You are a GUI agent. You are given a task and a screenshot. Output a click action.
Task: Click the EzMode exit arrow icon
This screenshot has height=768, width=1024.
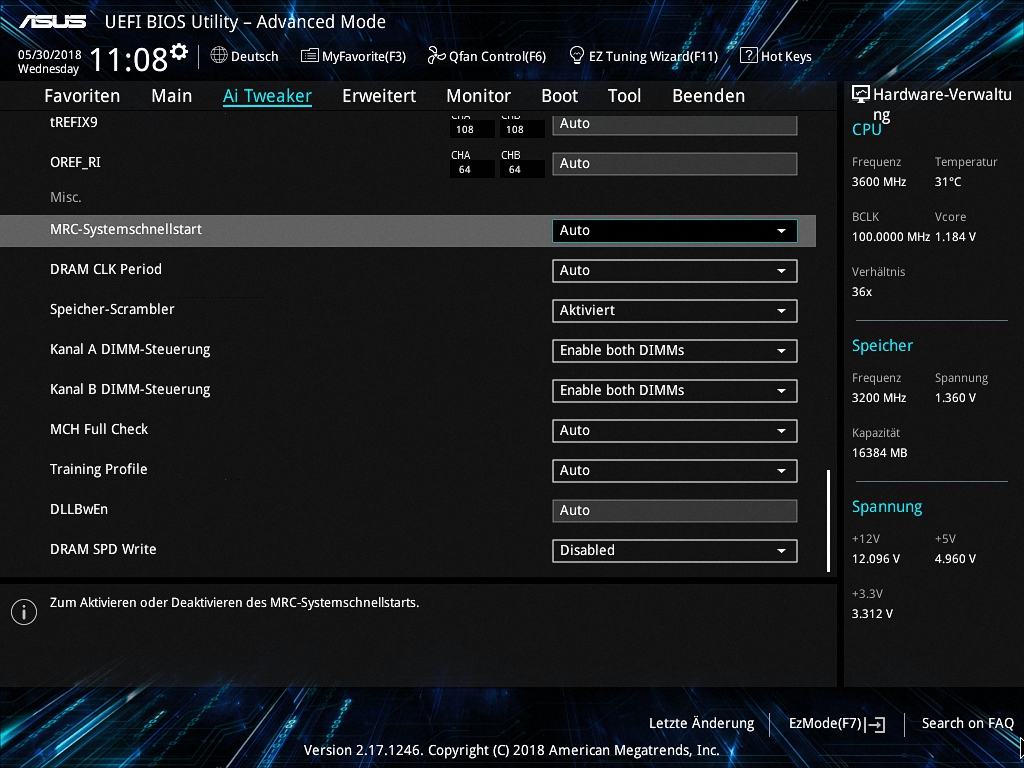click(x=875, y=724)
